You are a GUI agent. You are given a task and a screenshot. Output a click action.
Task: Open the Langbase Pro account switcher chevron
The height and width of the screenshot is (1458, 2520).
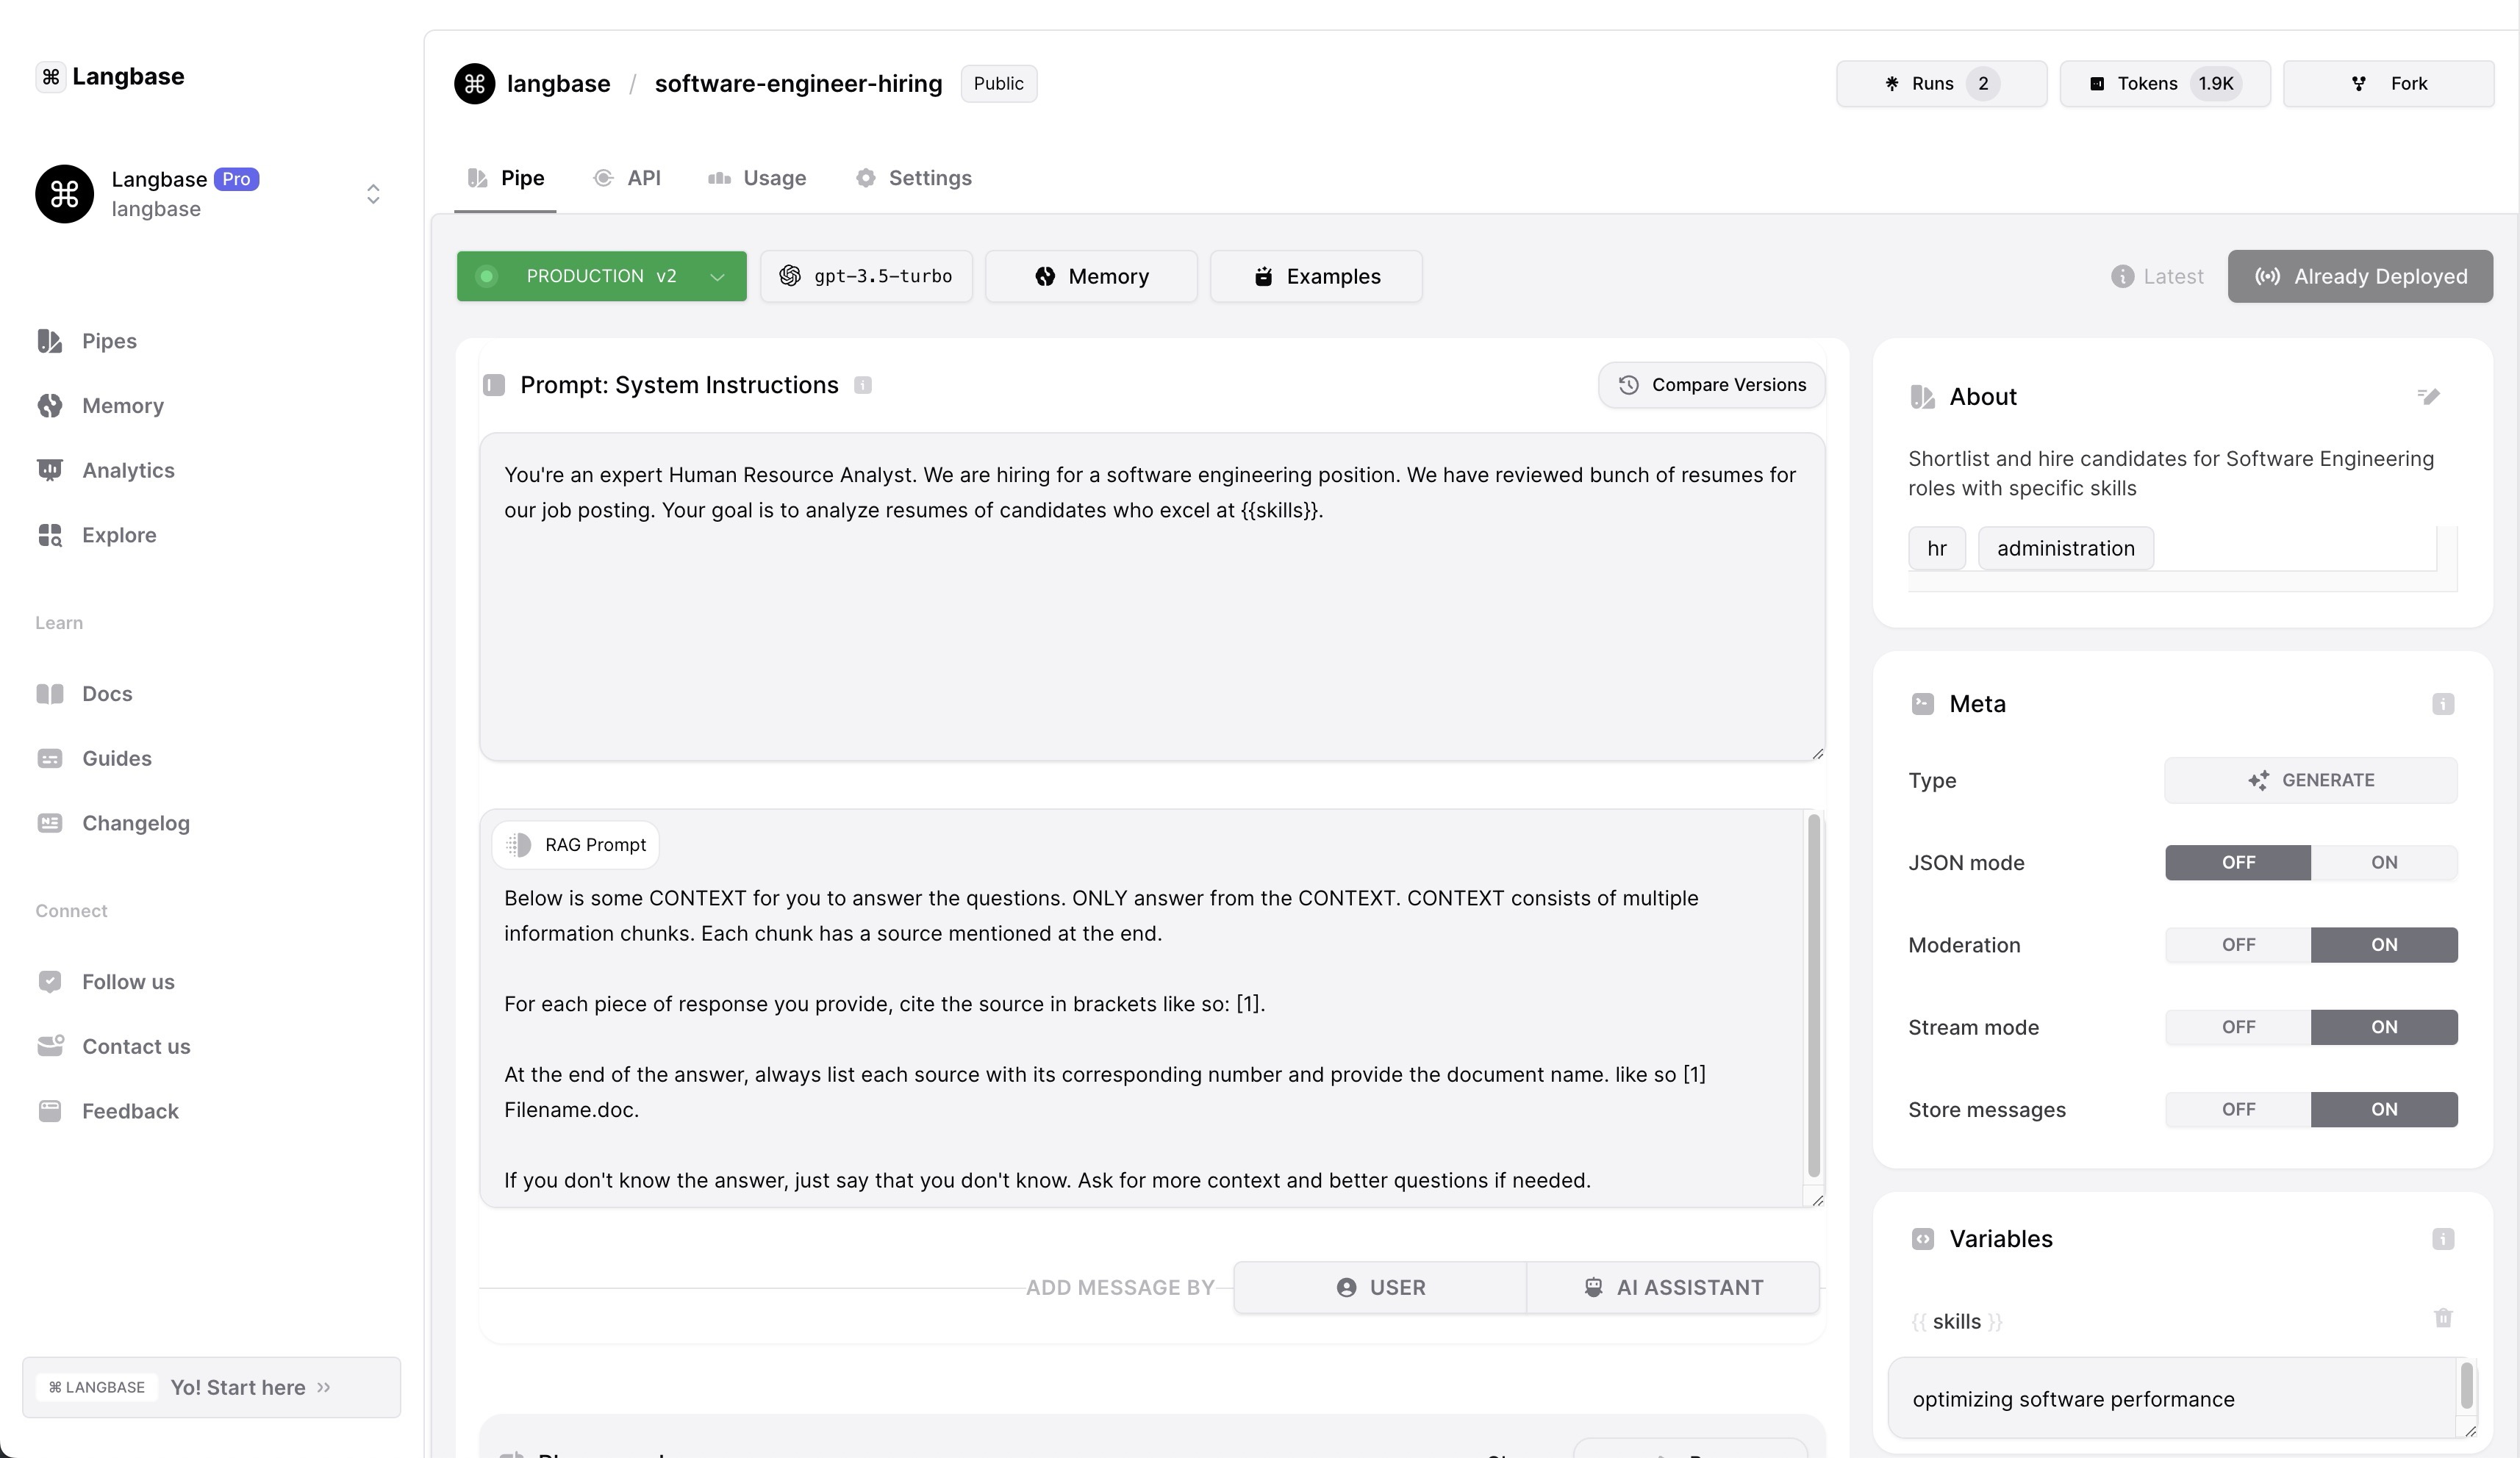(x=373, y=194)
